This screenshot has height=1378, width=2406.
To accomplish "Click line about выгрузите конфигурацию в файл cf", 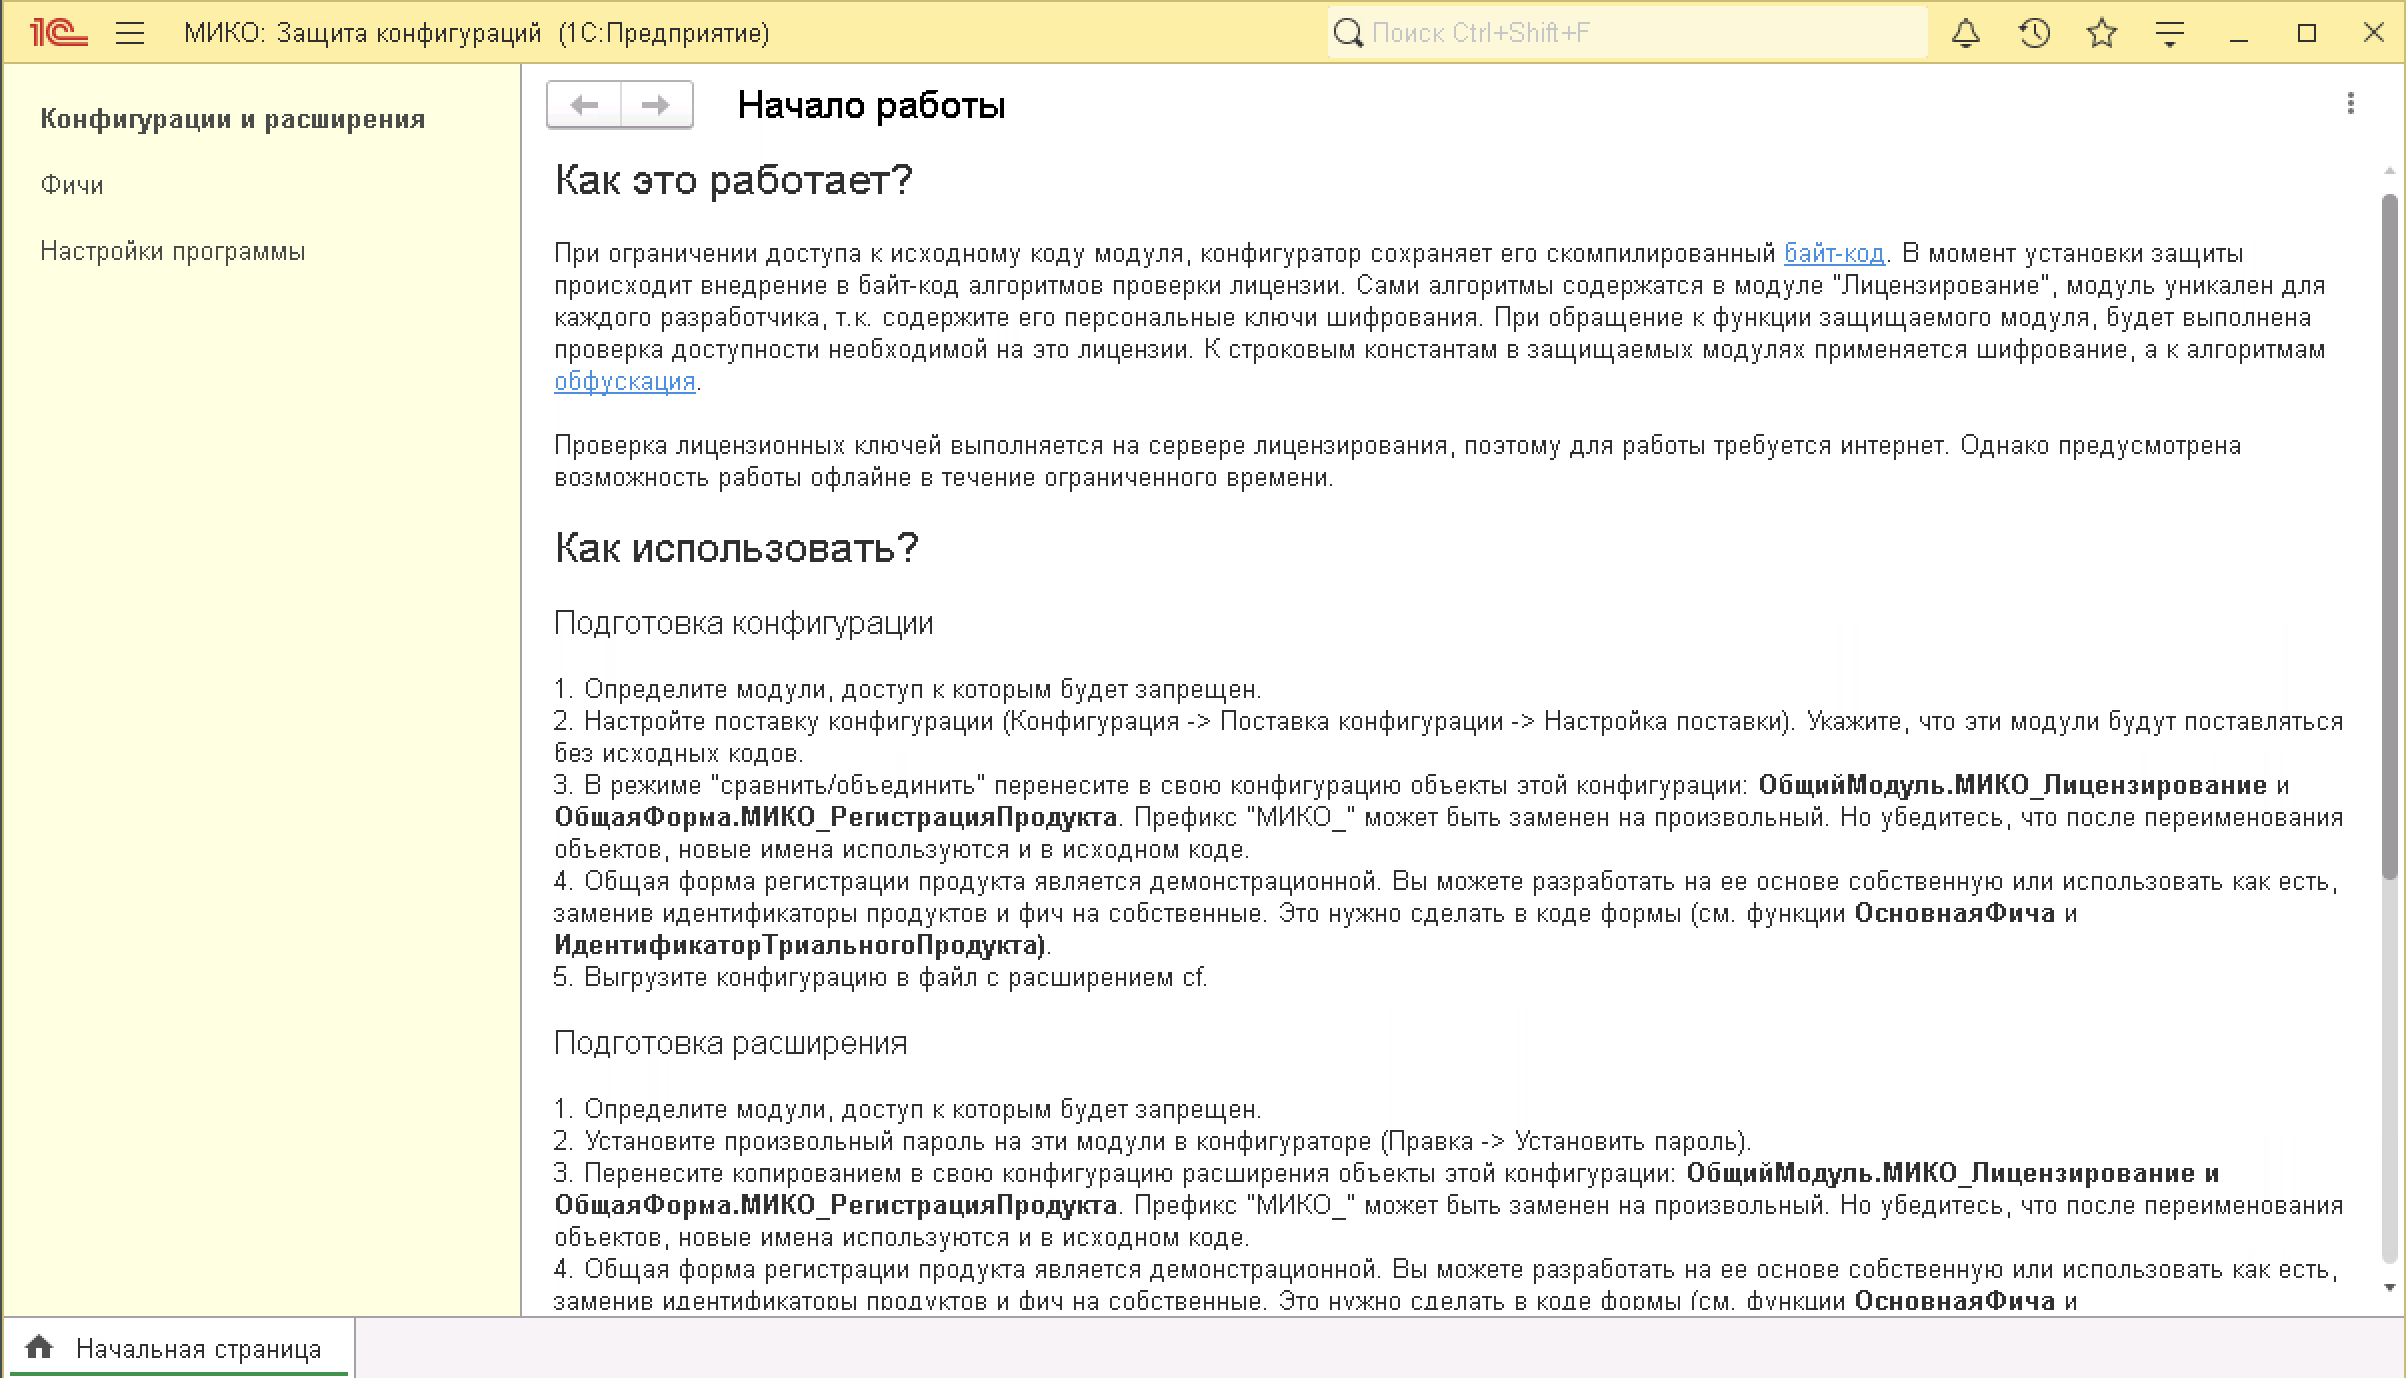I will tap(880, 978).
